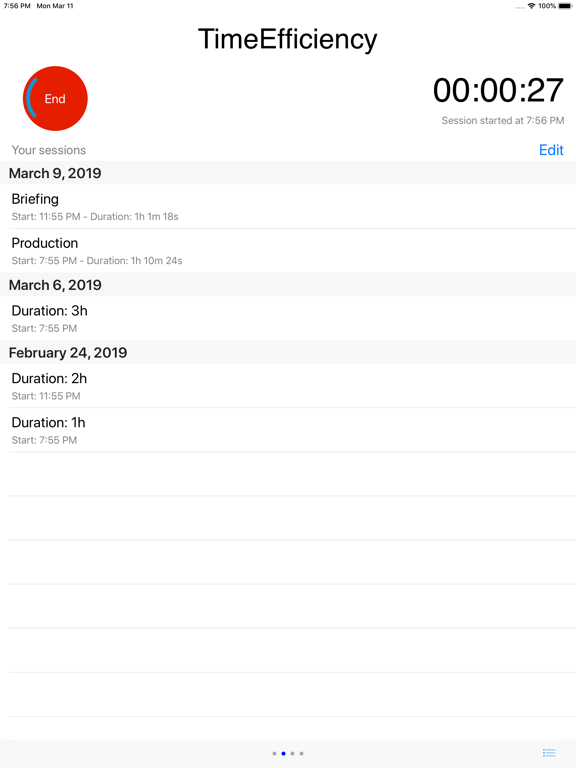Select the Briefing session entry

[288, 207]
